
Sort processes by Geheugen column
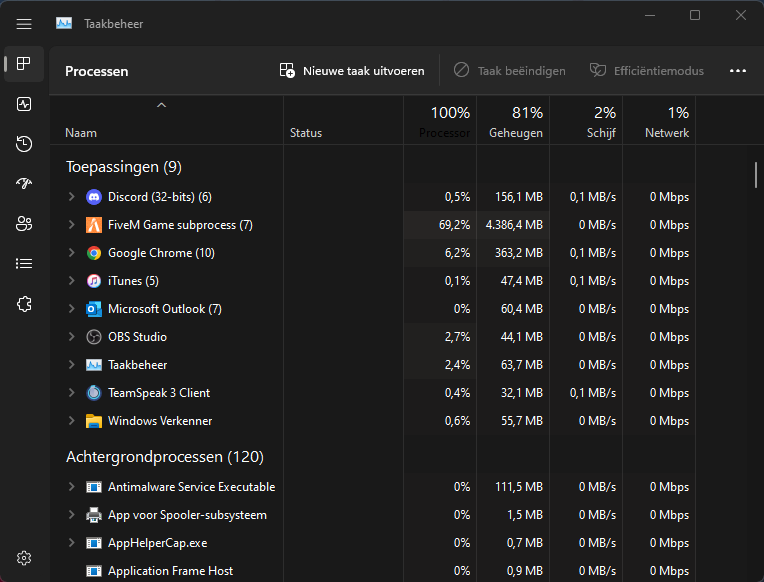click(x=515, y=122)
